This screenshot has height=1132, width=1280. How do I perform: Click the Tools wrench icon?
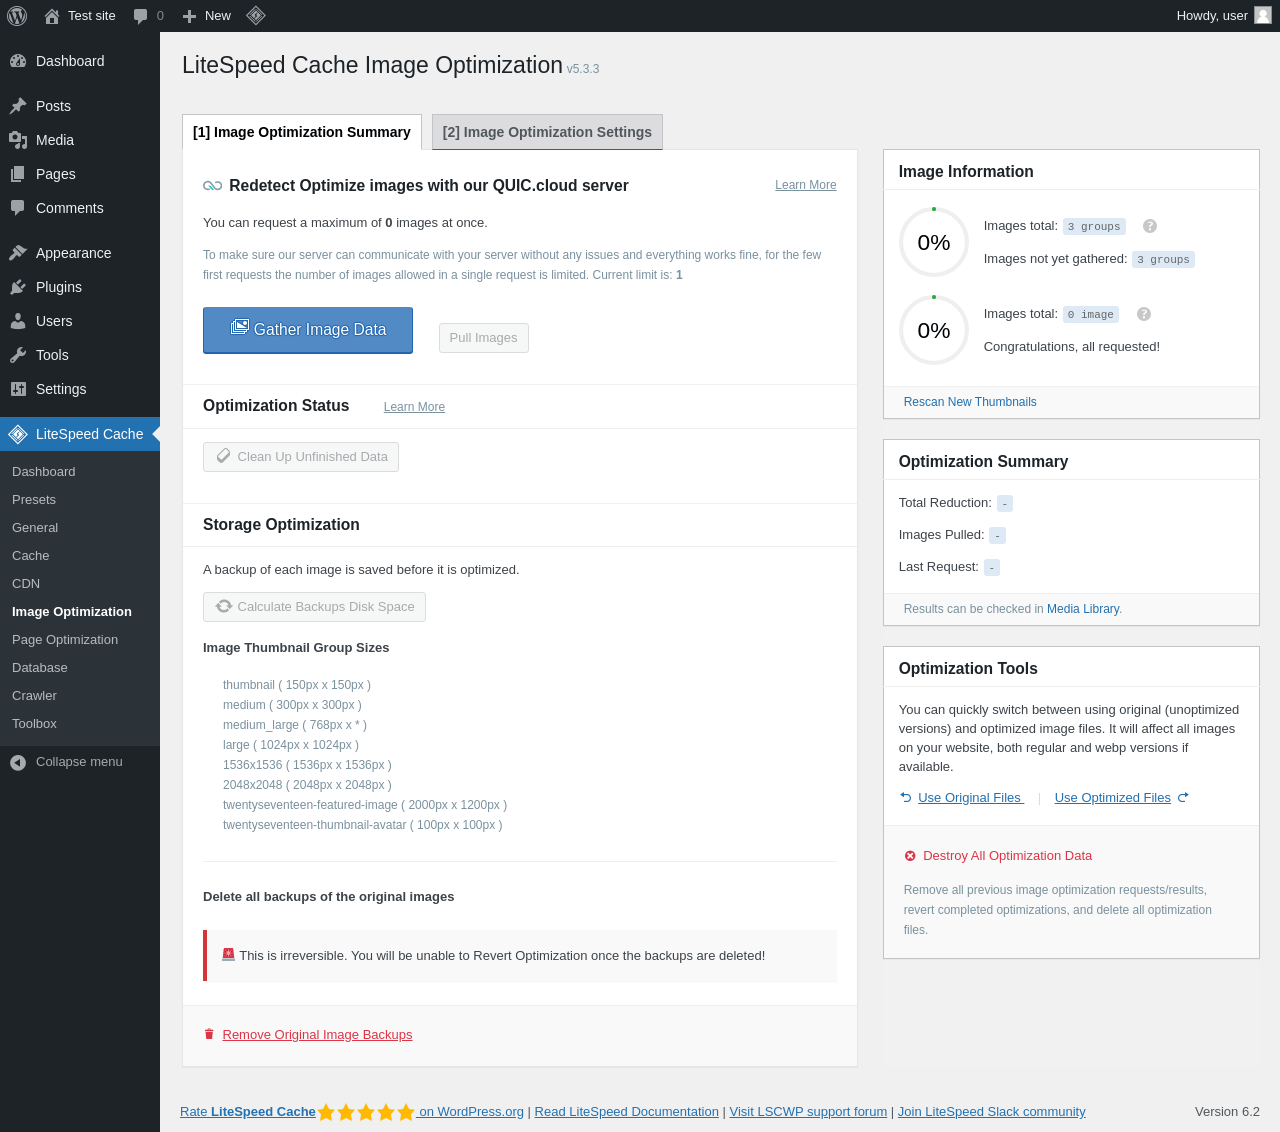[18, 355]
